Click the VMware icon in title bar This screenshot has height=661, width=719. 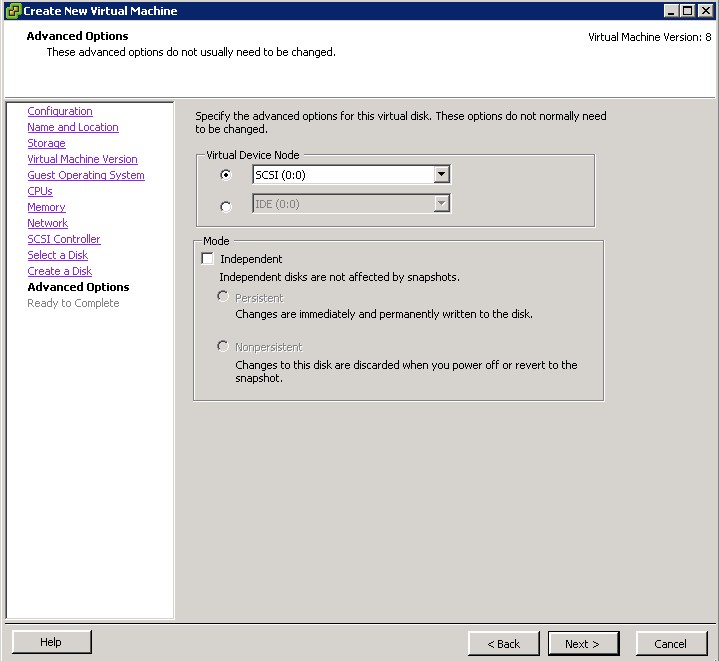click(12, 10)
